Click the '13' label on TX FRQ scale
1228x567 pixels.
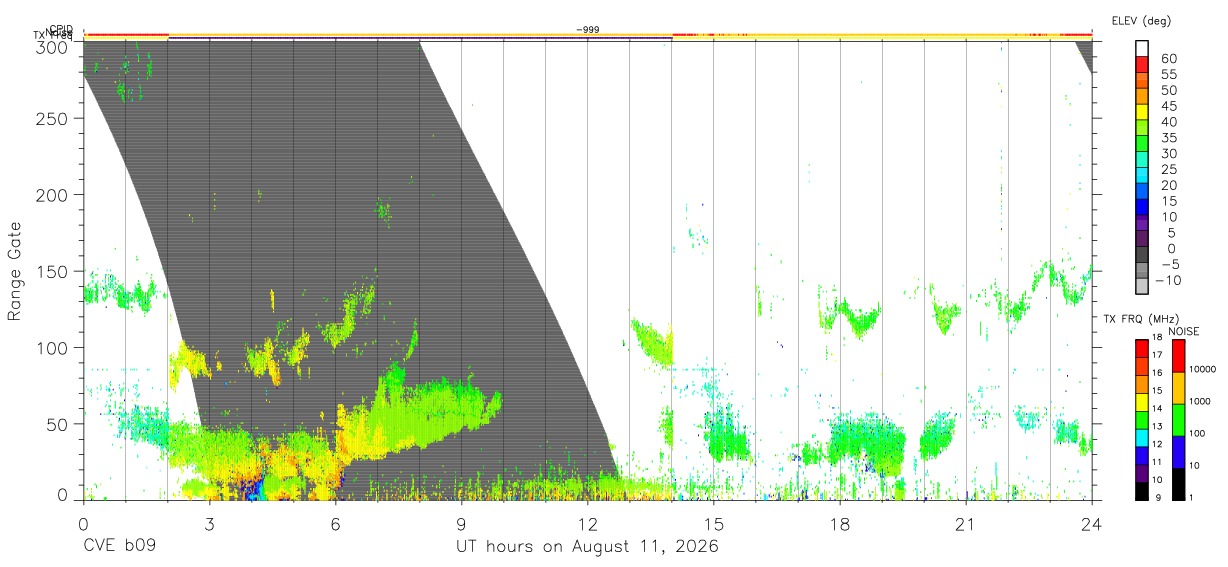(x=1157, y=427)
